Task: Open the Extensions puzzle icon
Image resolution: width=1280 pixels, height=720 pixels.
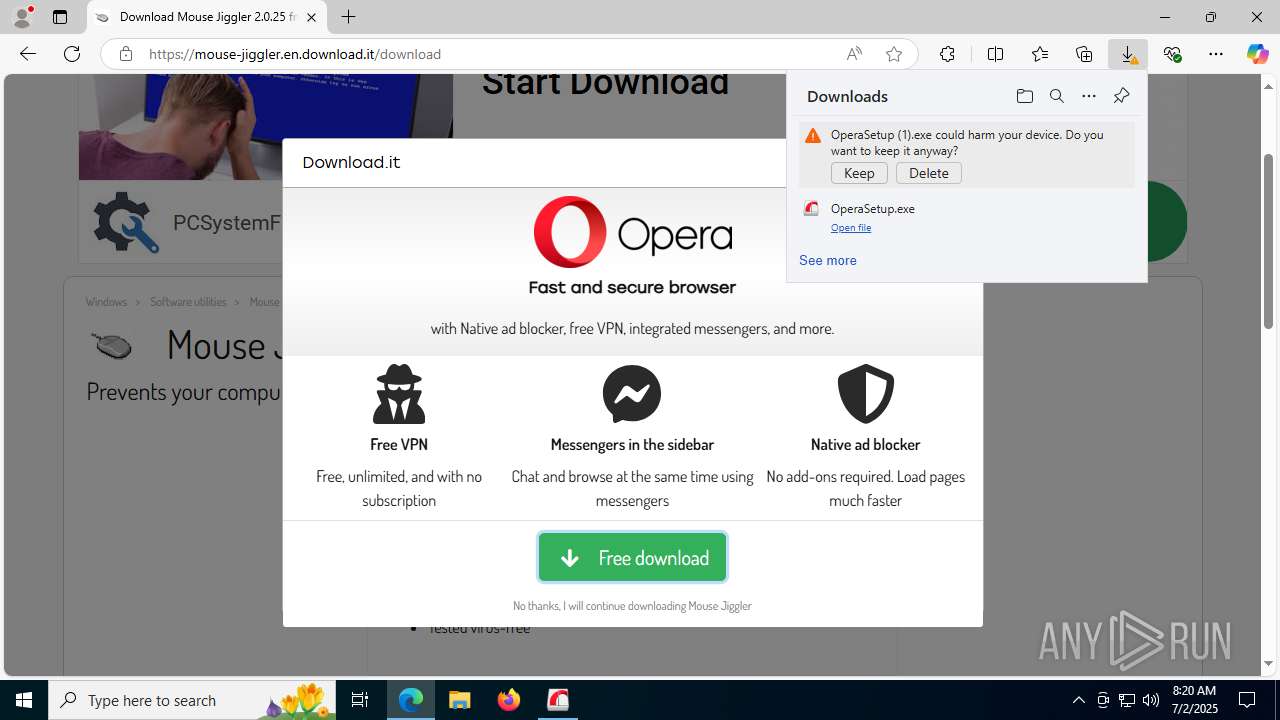Action: (947, 54)
